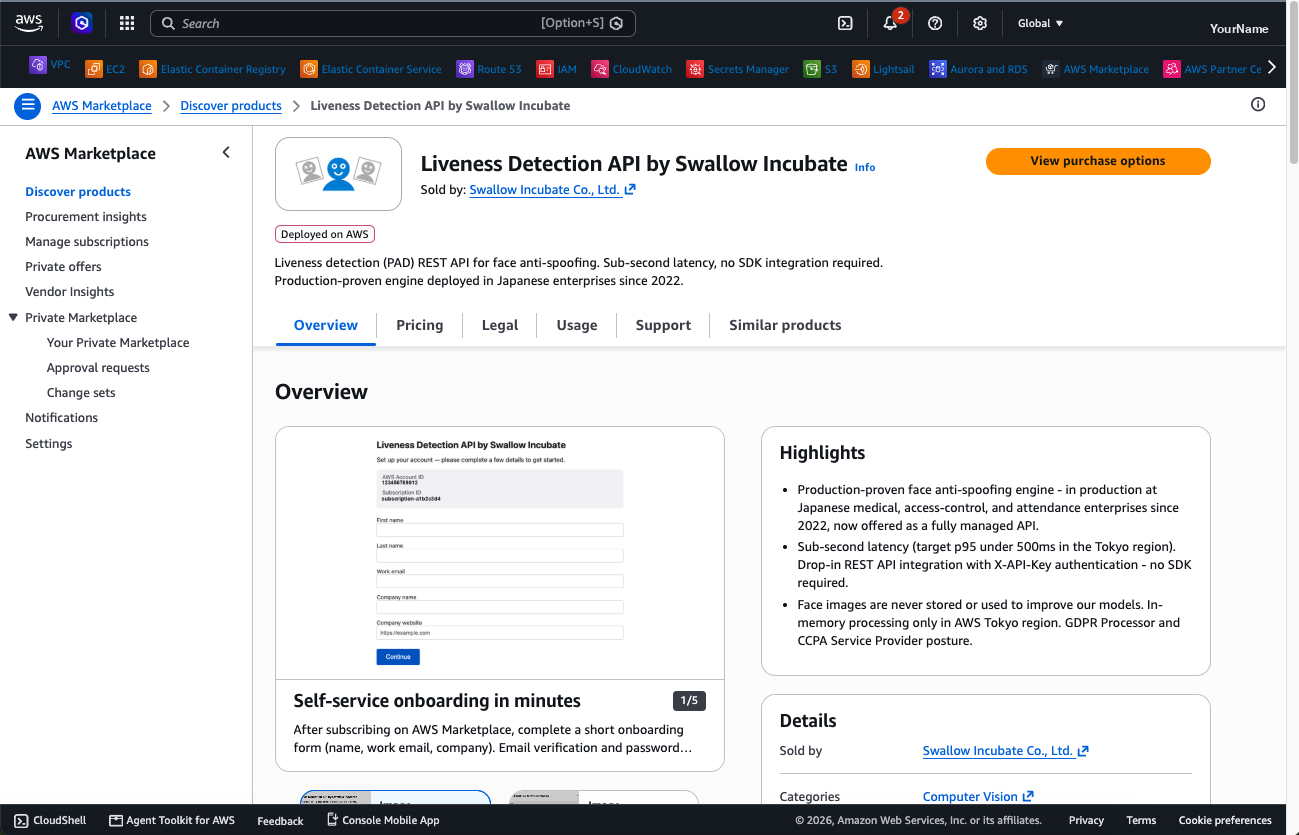The image size is (1299, 835).
Task: Toggle the hamburger navigation menu button
Action: pos(28,105)
